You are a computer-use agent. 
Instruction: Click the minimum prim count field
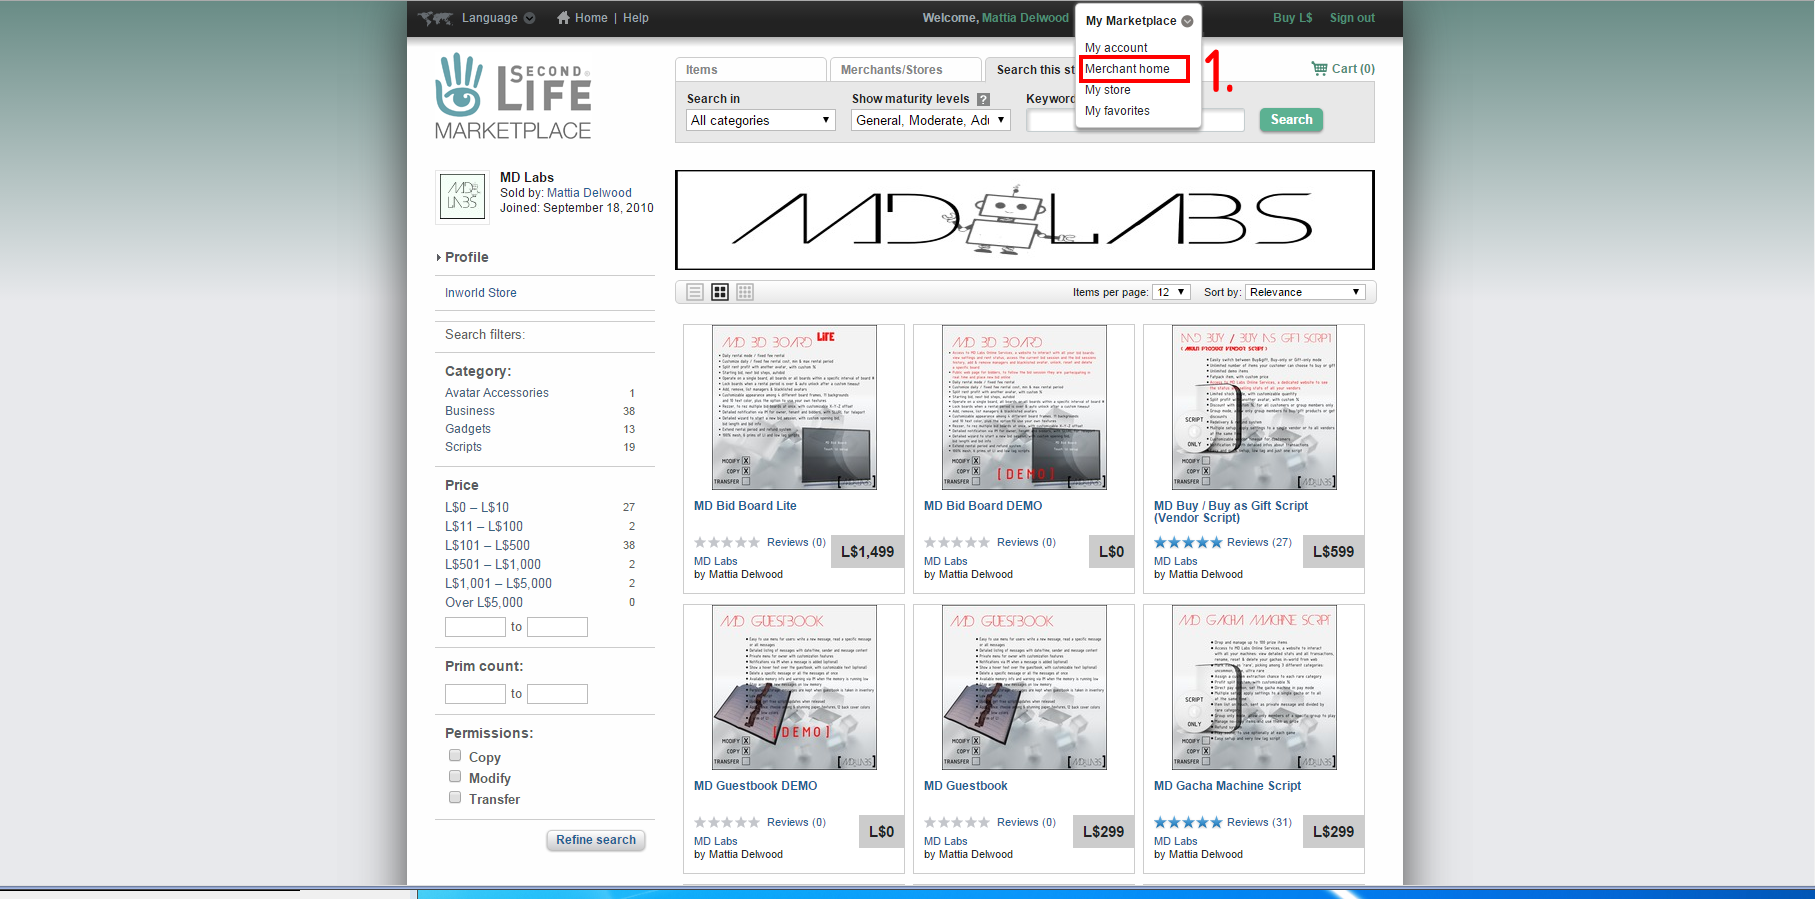pyautogui.click(x=475, y=694)
